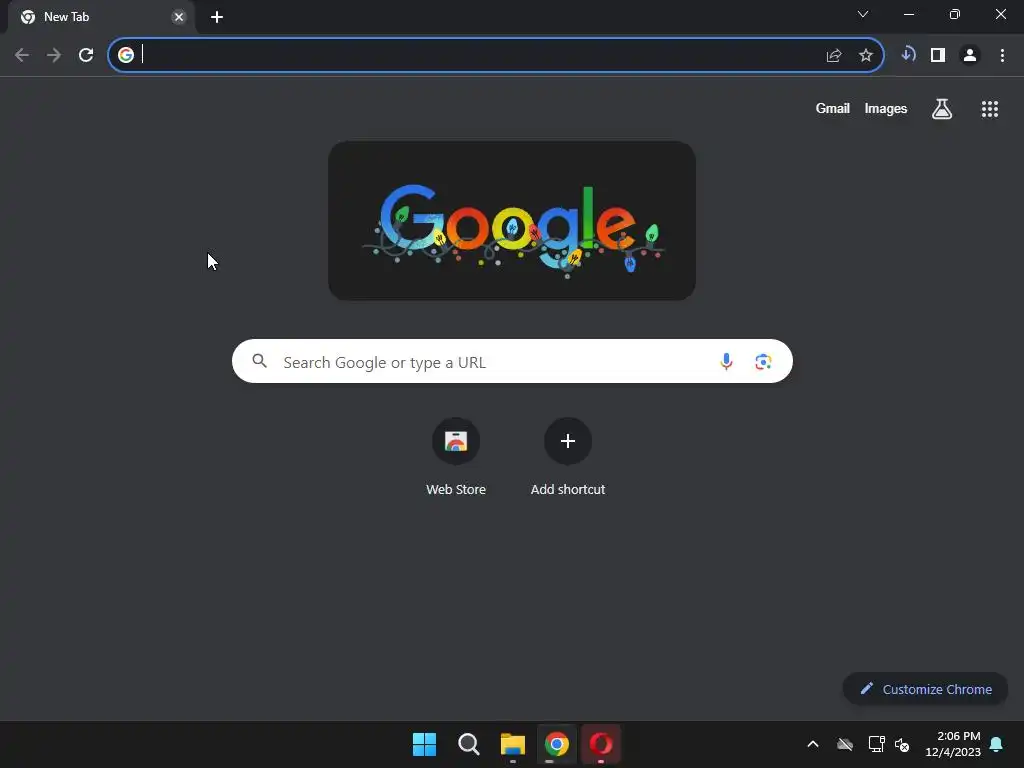Screen dimensions: 1024x768
Task: Click the Chrome taskbar icon
Action: (557, 744)
